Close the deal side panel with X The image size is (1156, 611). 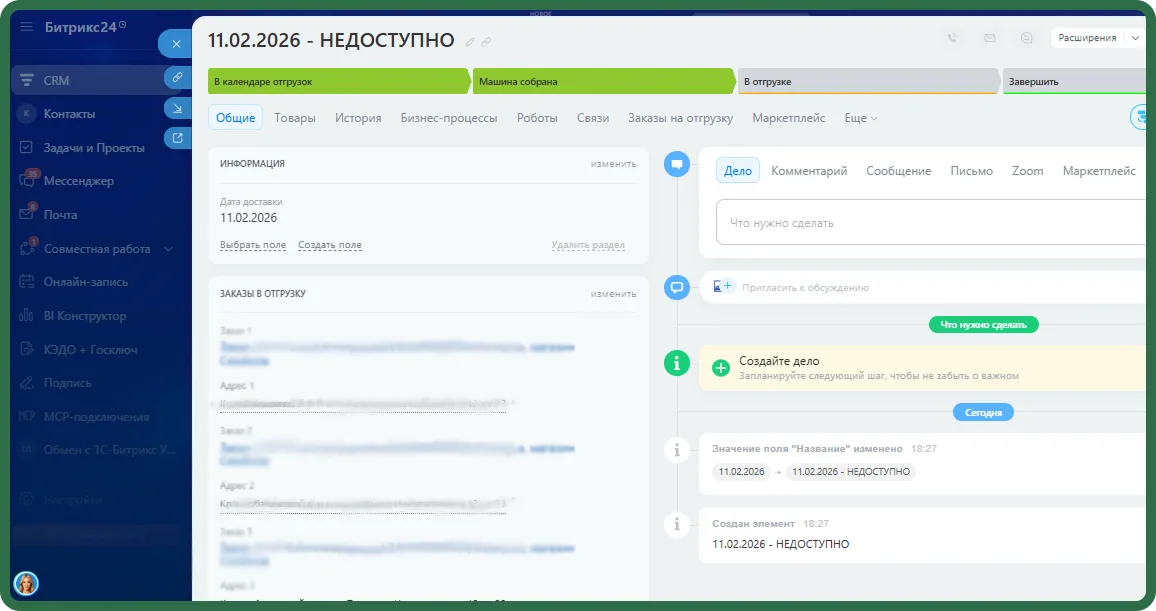point(175,44)
